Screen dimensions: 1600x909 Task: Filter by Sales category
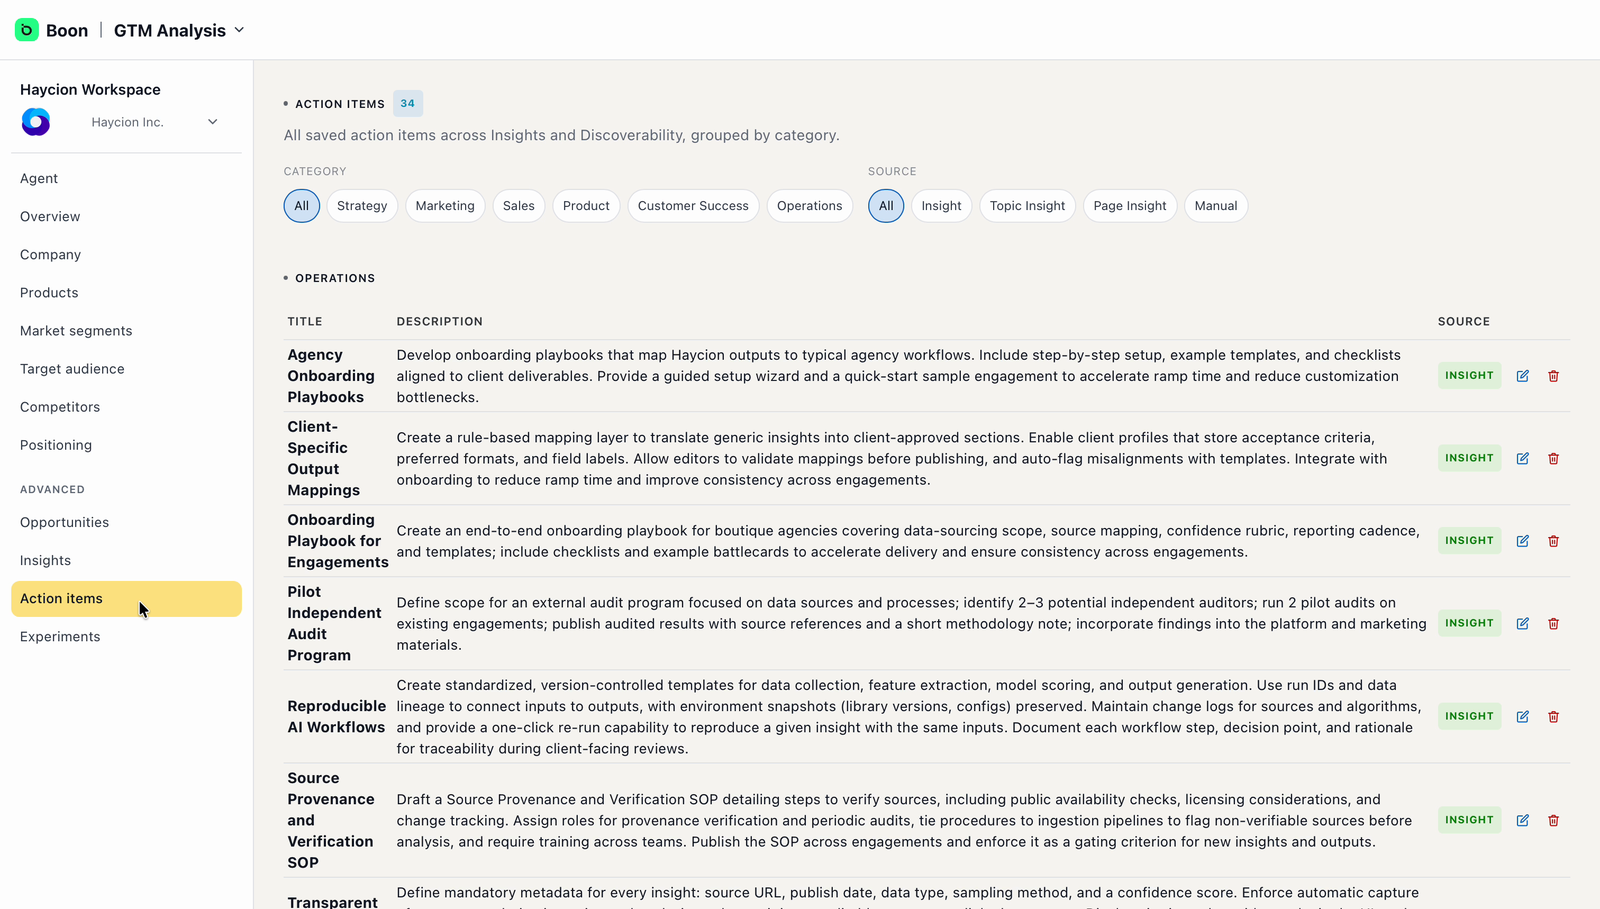[518, 206]
